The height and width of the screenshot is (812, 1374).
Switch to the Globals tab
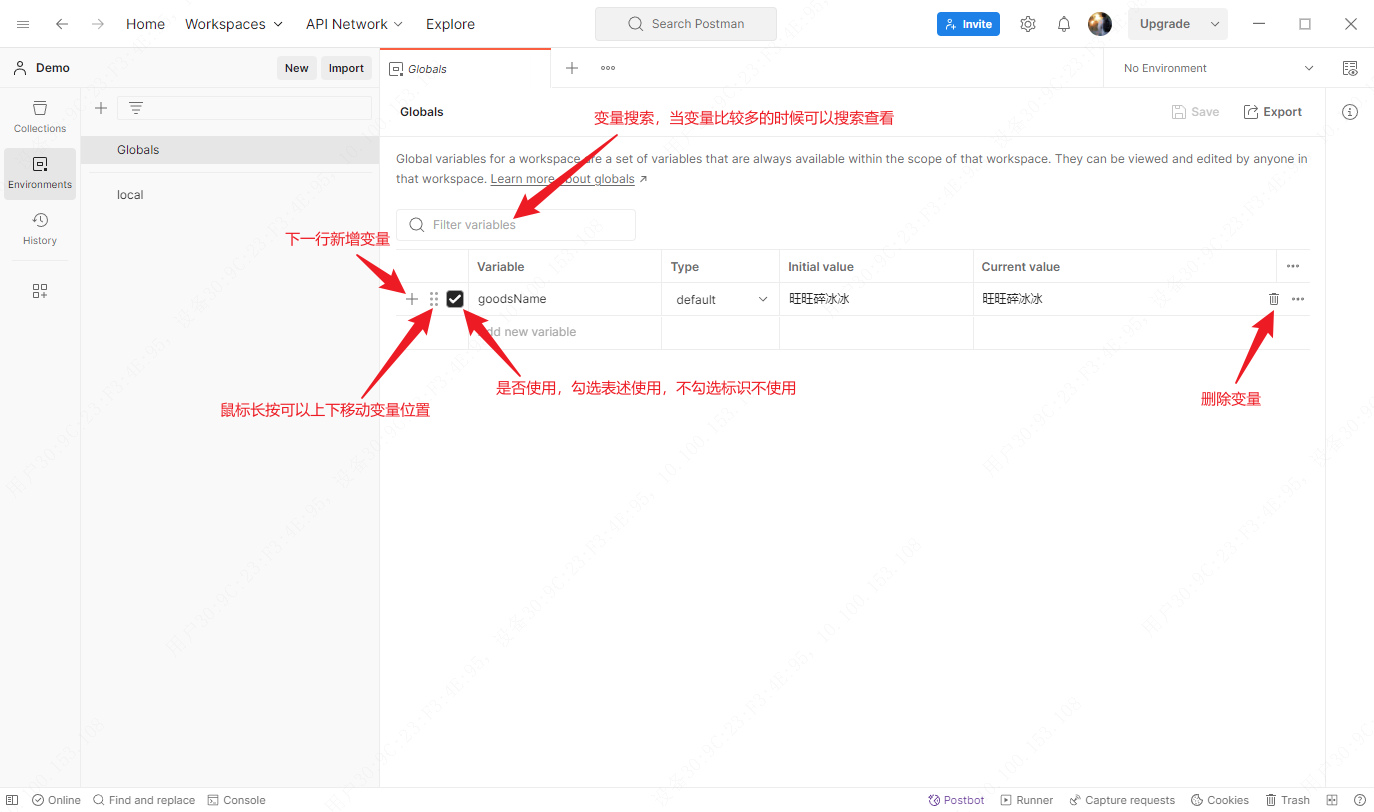pos(465,68)
